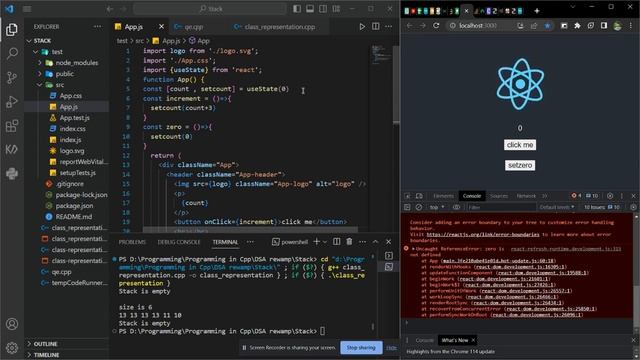Open Source Control view in VS Code
Screen dimensions: 640x360
[x=12, y=78]
